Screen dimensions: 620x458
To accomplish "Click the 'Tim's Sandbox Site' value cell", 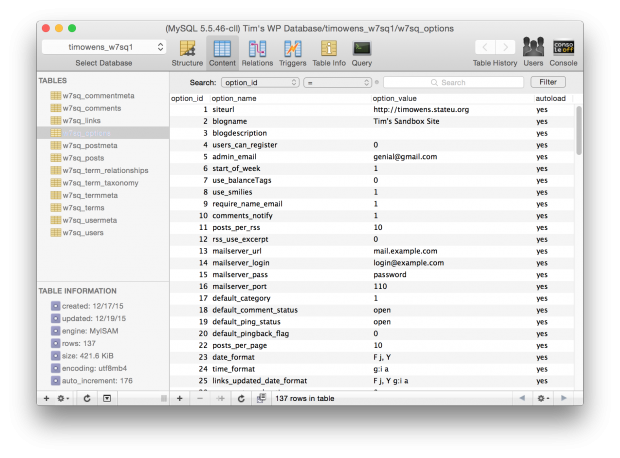I will click(406, 121).
